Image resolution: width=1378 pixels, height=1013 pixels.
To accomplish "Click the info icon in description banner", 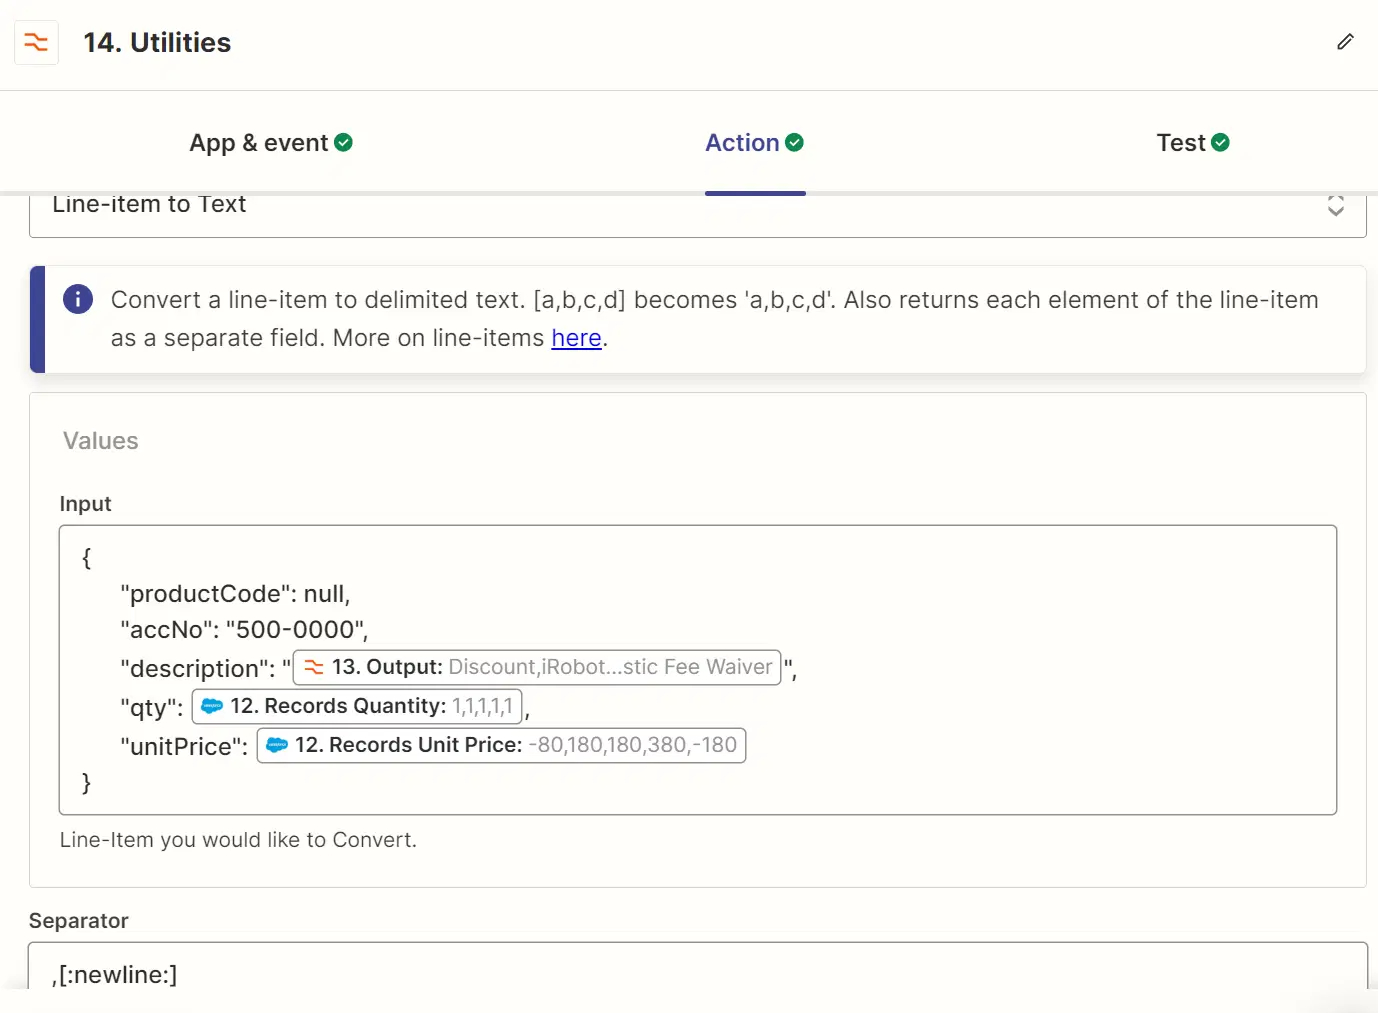I will point(78,299).
